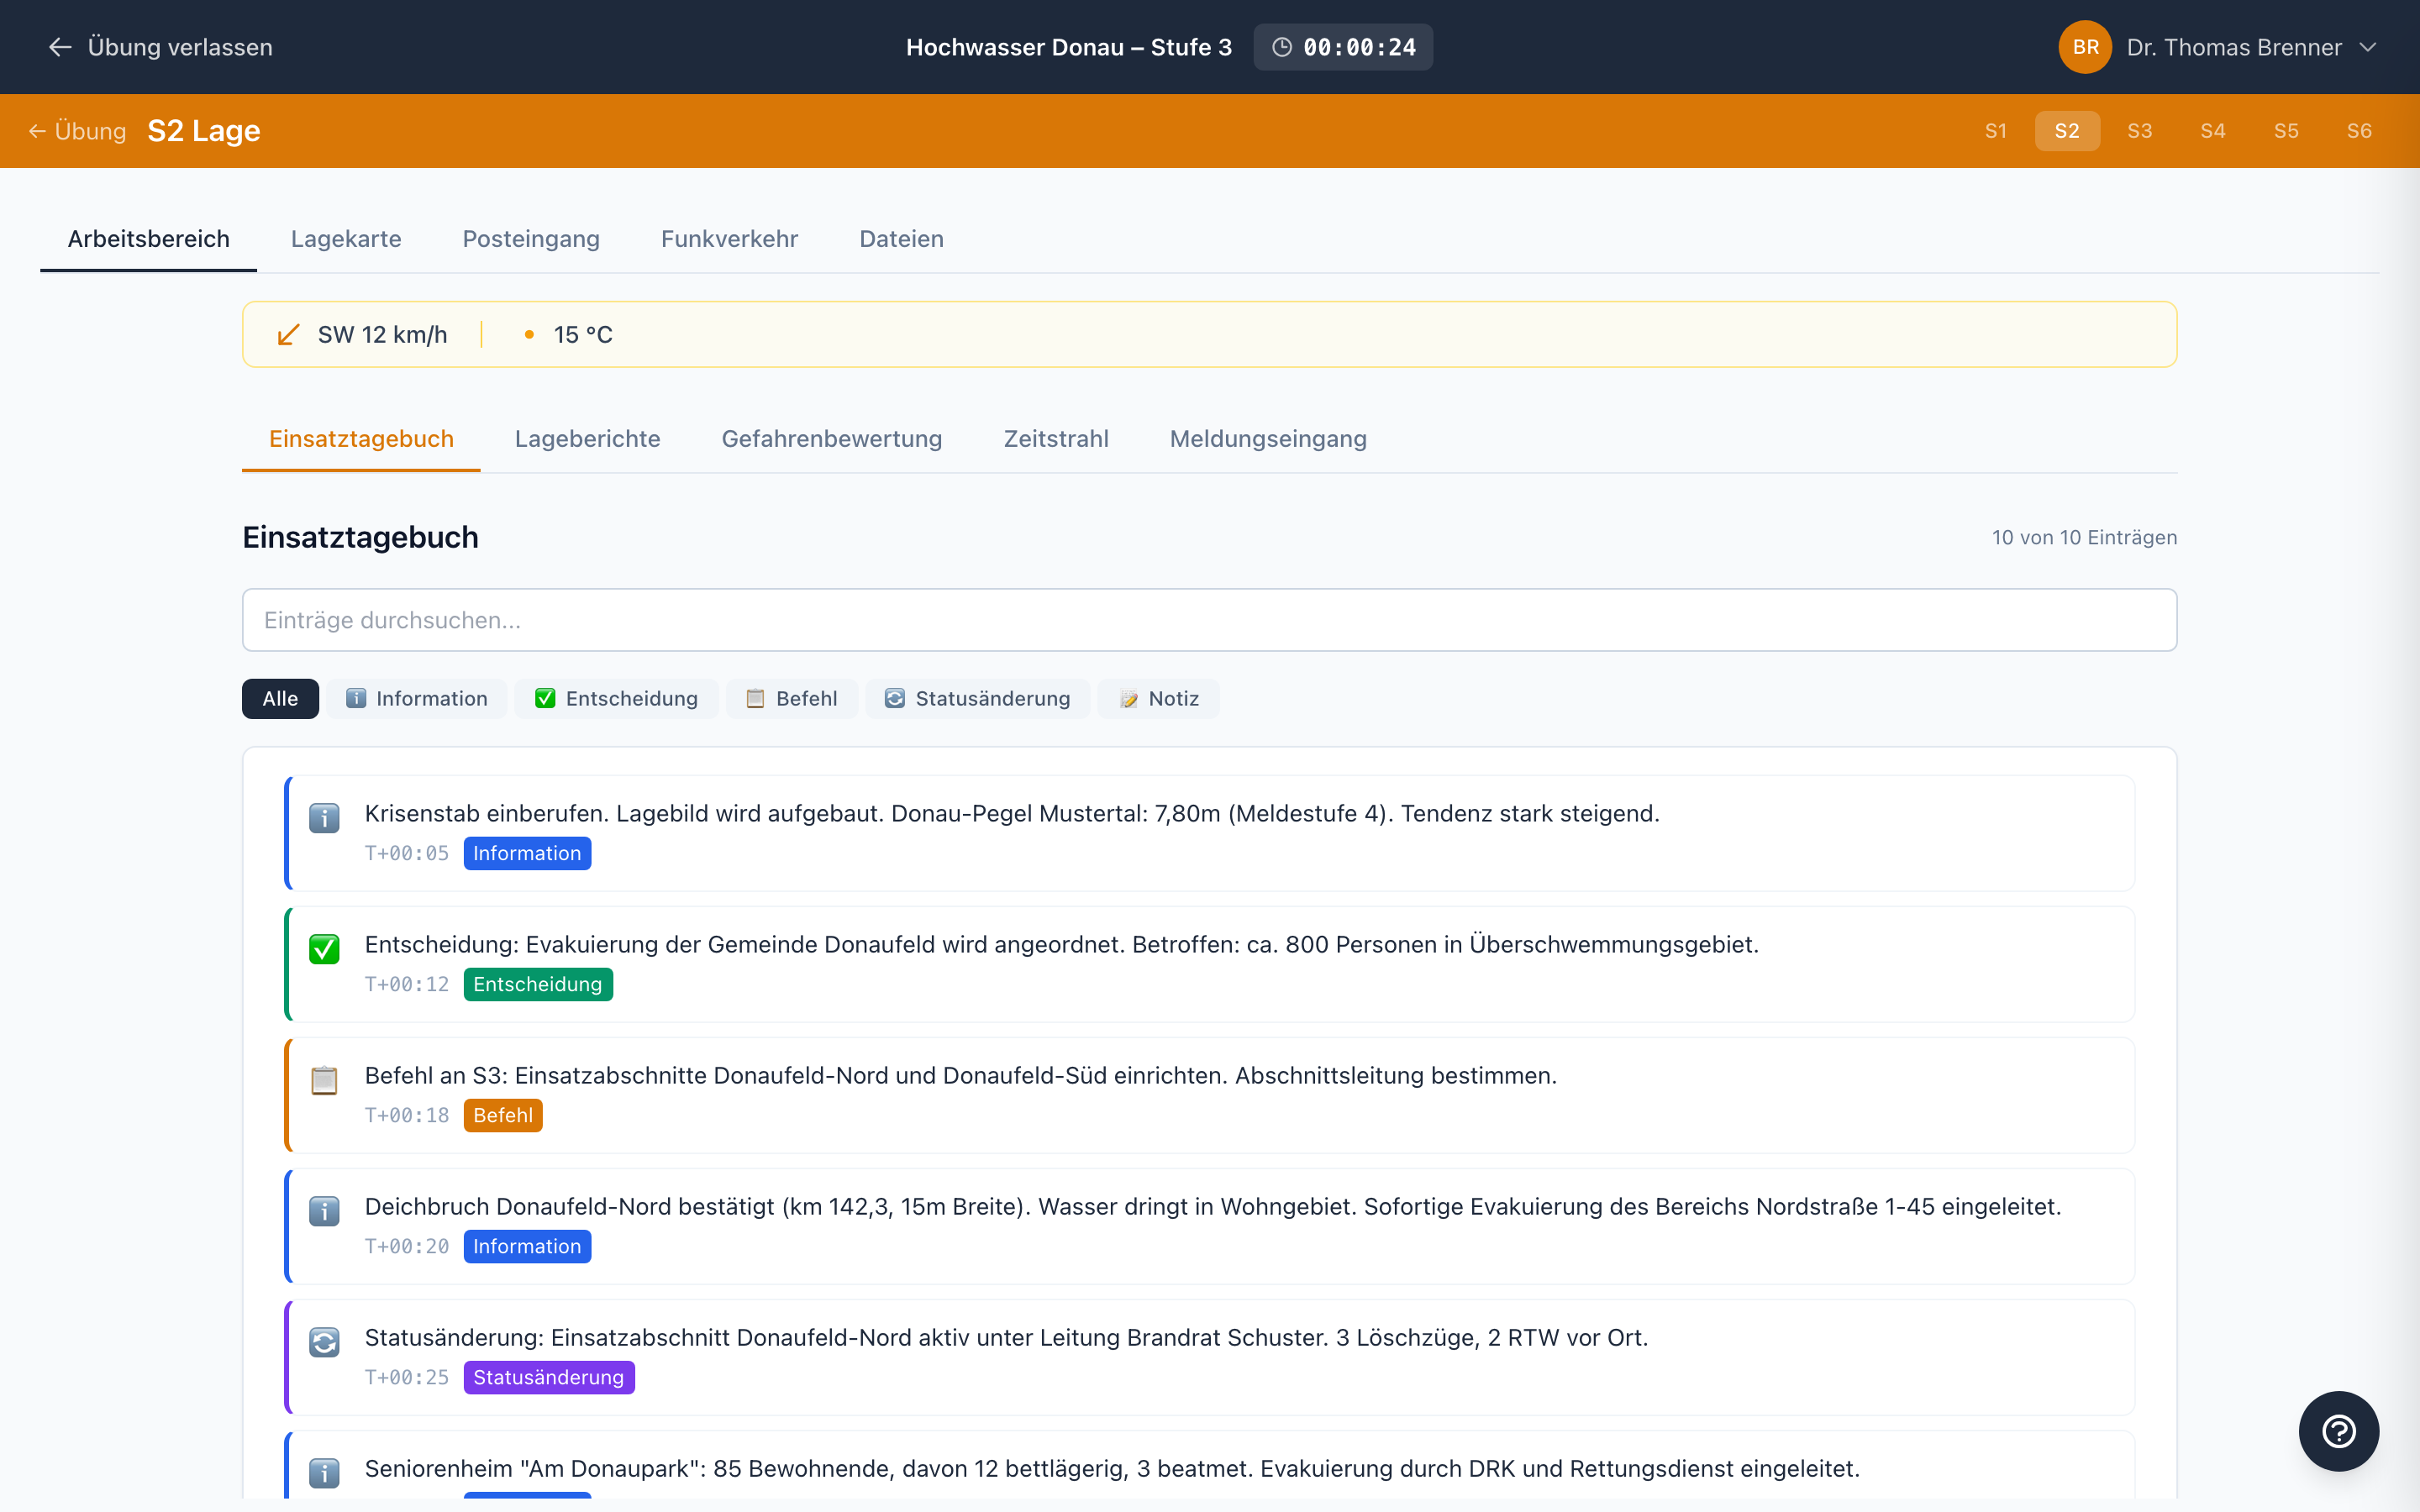The width and height of the screenshot is (2420, 1512).
Task: Switch to the Lagekarte tab
Action: 345,239
